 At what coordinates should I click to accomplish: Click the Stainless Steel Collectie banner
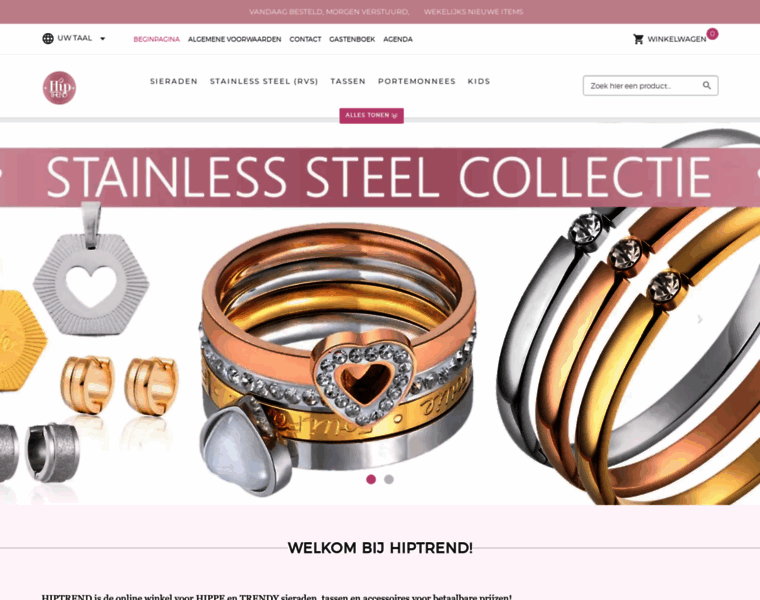tap(380, 177)
